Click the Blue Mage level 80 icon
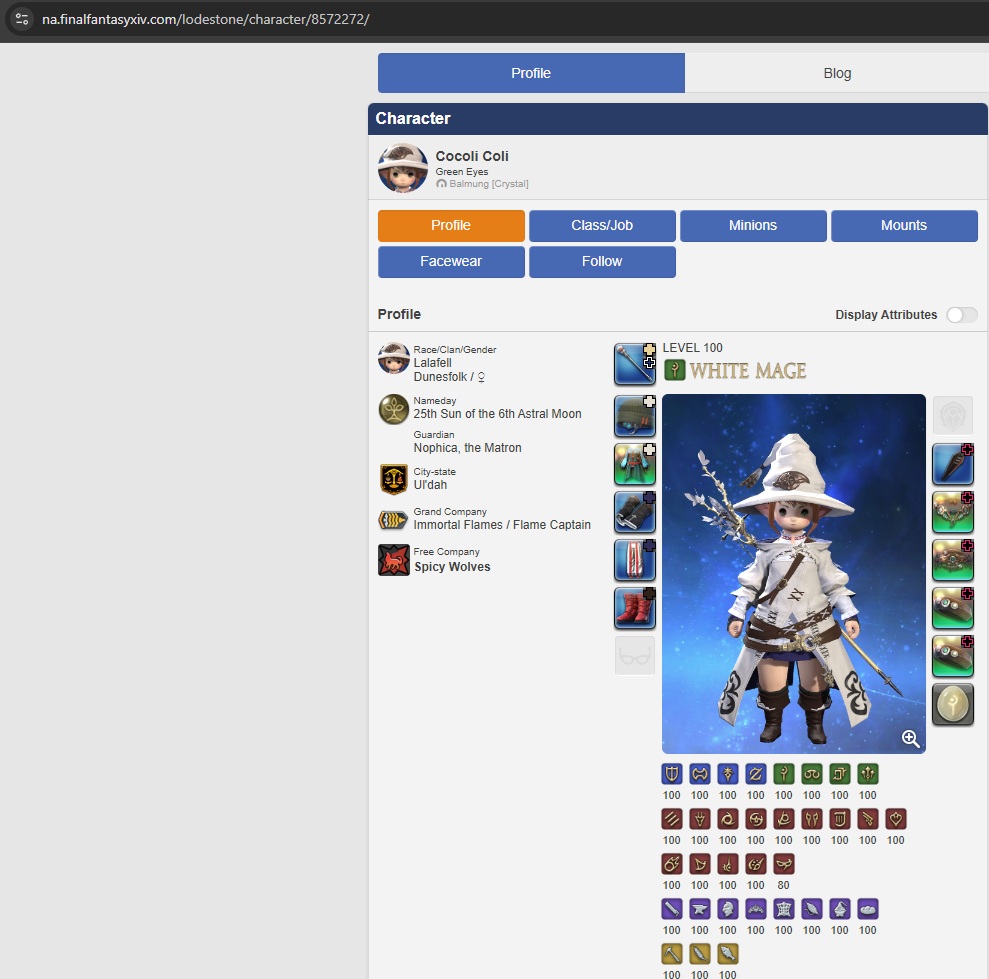Screen dimensions: 989x979 [x=783, y=864]
